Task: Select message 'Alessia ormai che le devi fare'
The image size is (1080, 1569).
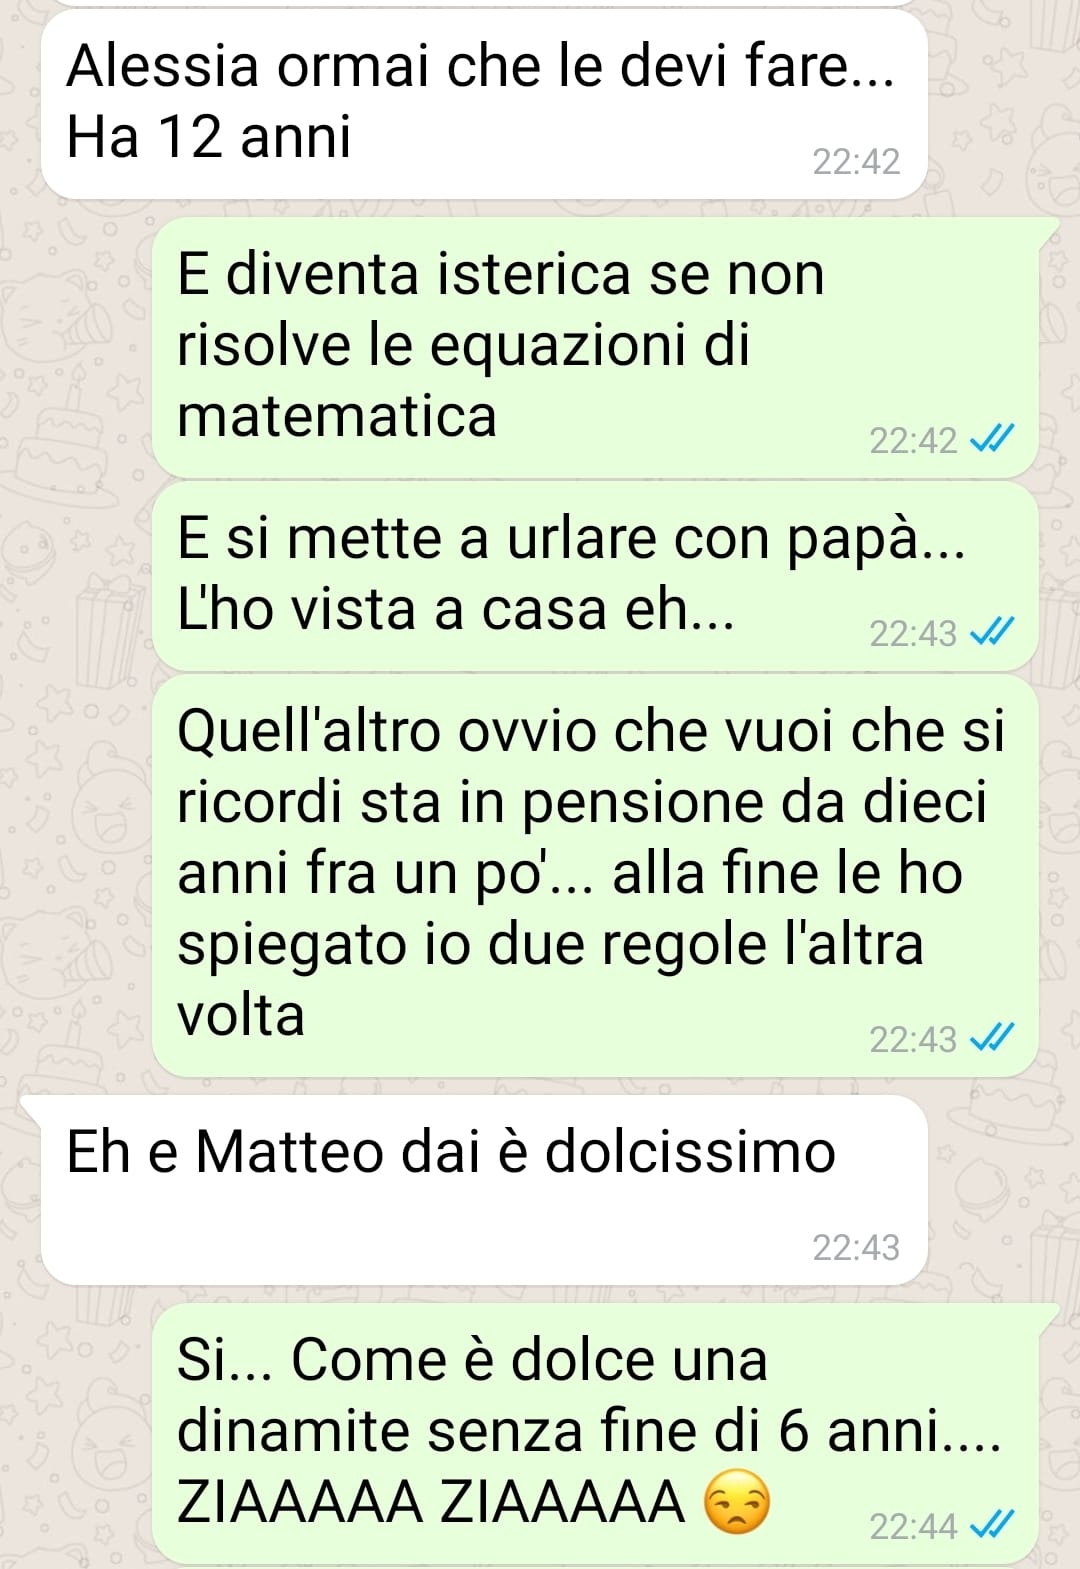Action: (x=484, y=104)
